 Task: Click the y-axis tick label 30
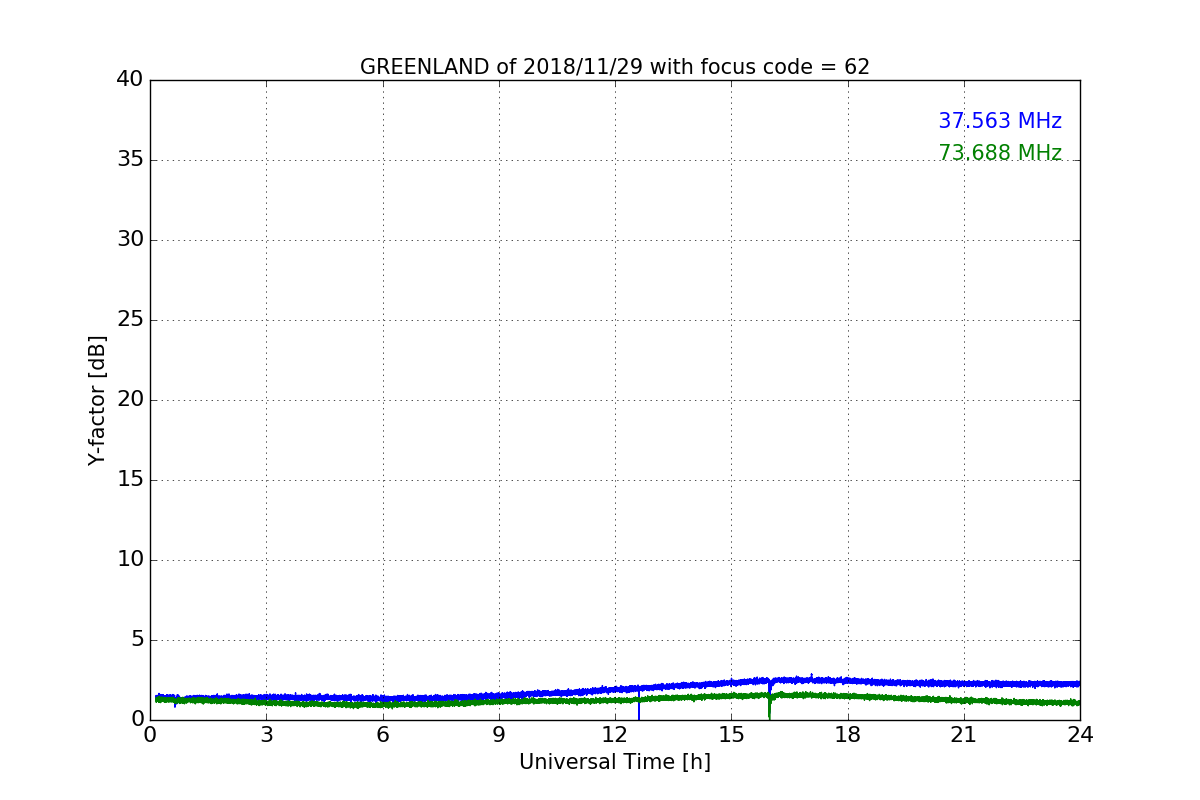[130, 240]
